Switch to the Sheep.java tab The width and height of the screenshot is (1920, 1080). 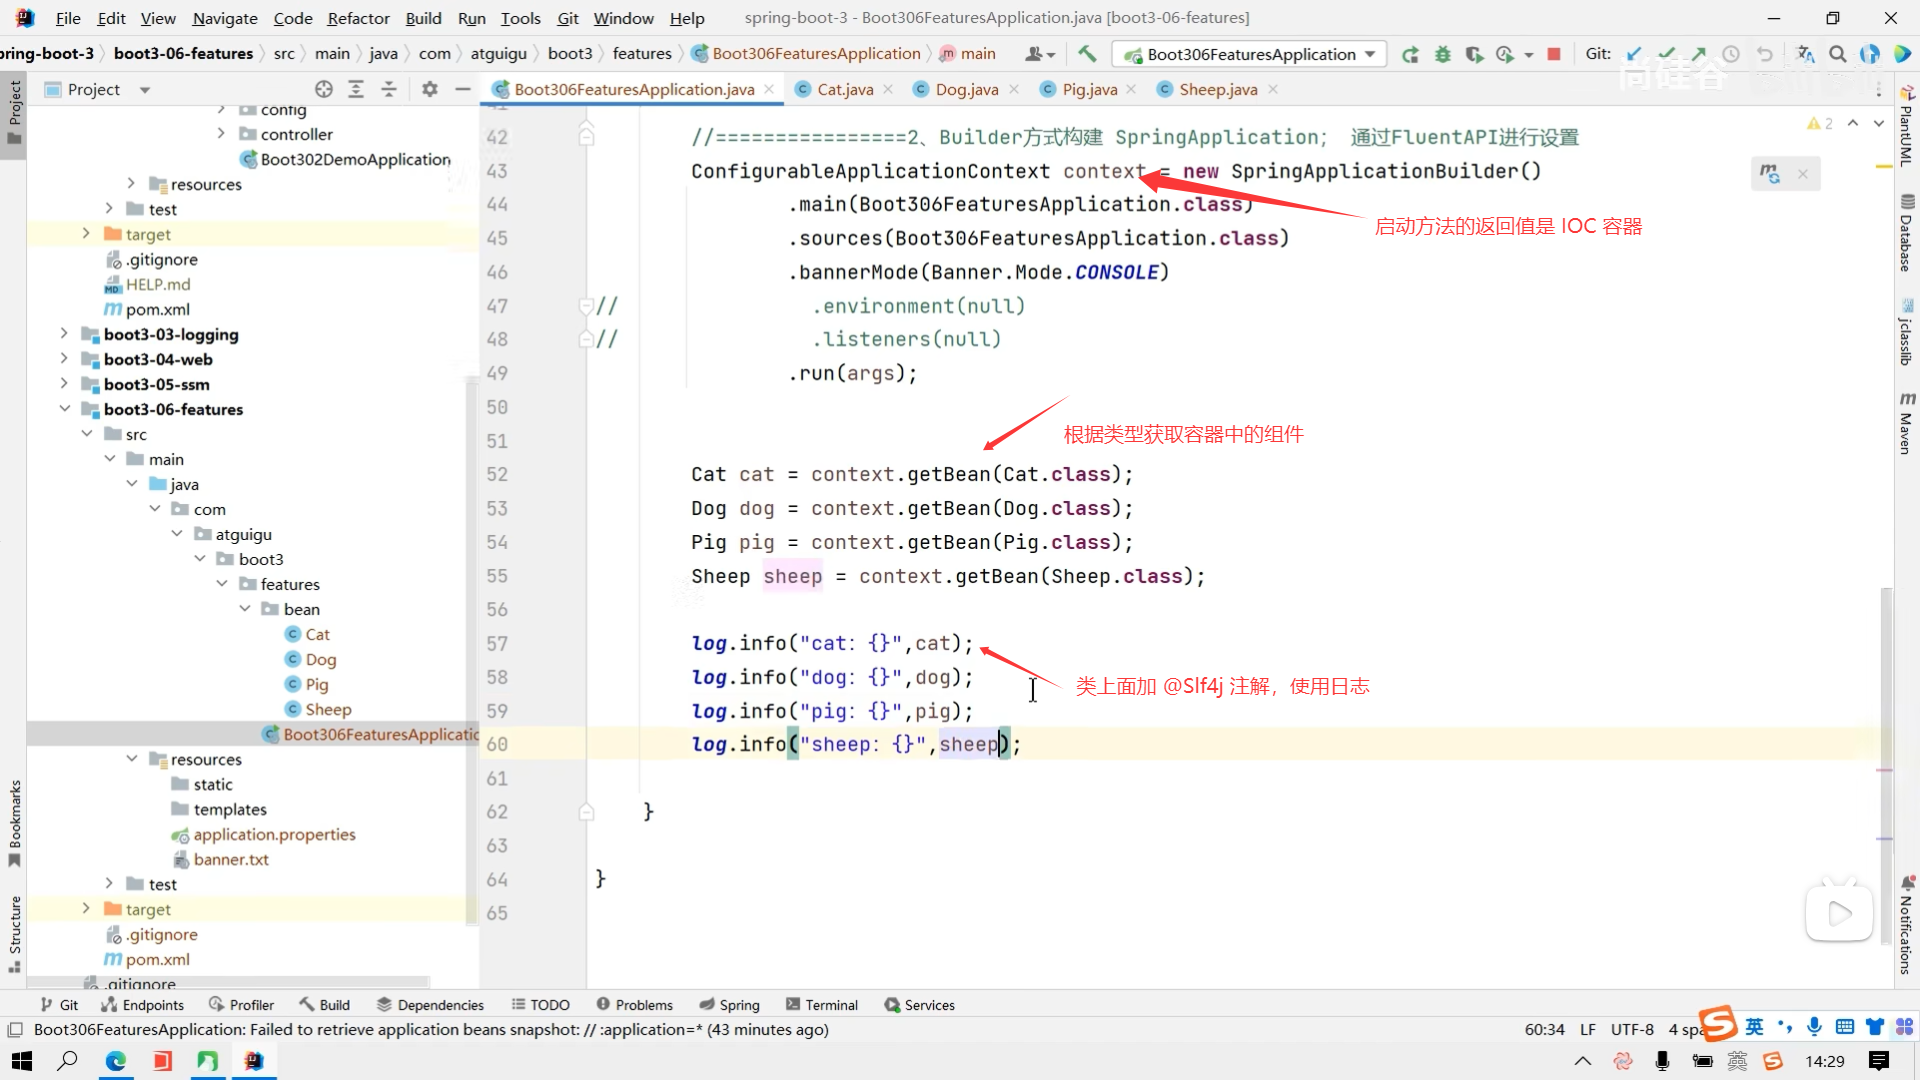tap(1217, 89)
